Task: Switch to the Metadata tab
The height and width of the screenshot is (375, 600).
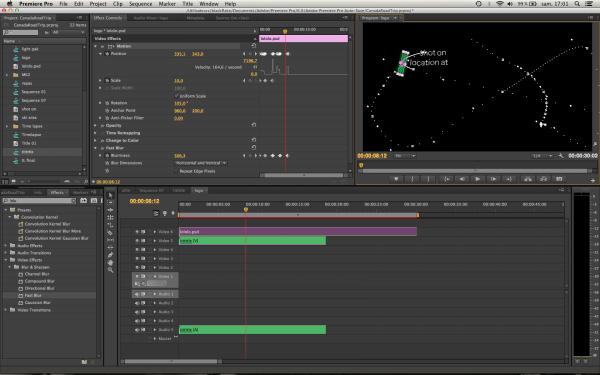Action: coord(196,18)
